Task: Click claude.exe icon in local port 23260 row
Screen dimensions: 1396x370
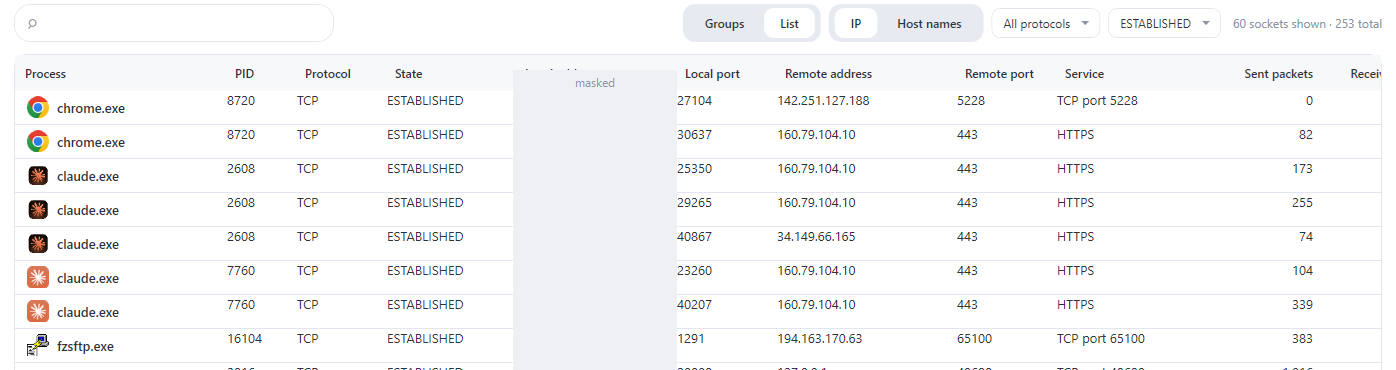Action: point(38,278)
